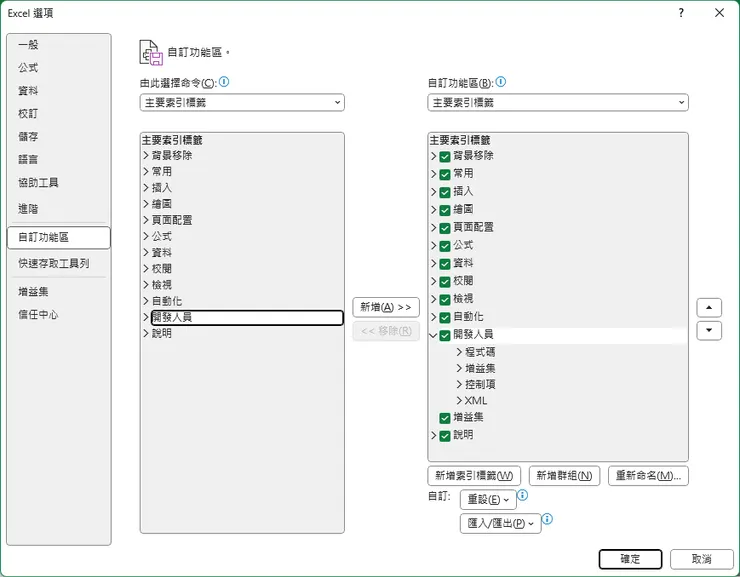Click the info icon next to 重設
Viewport: 740px width, 577px height.
pyautogui.click(x=522, y=495)
